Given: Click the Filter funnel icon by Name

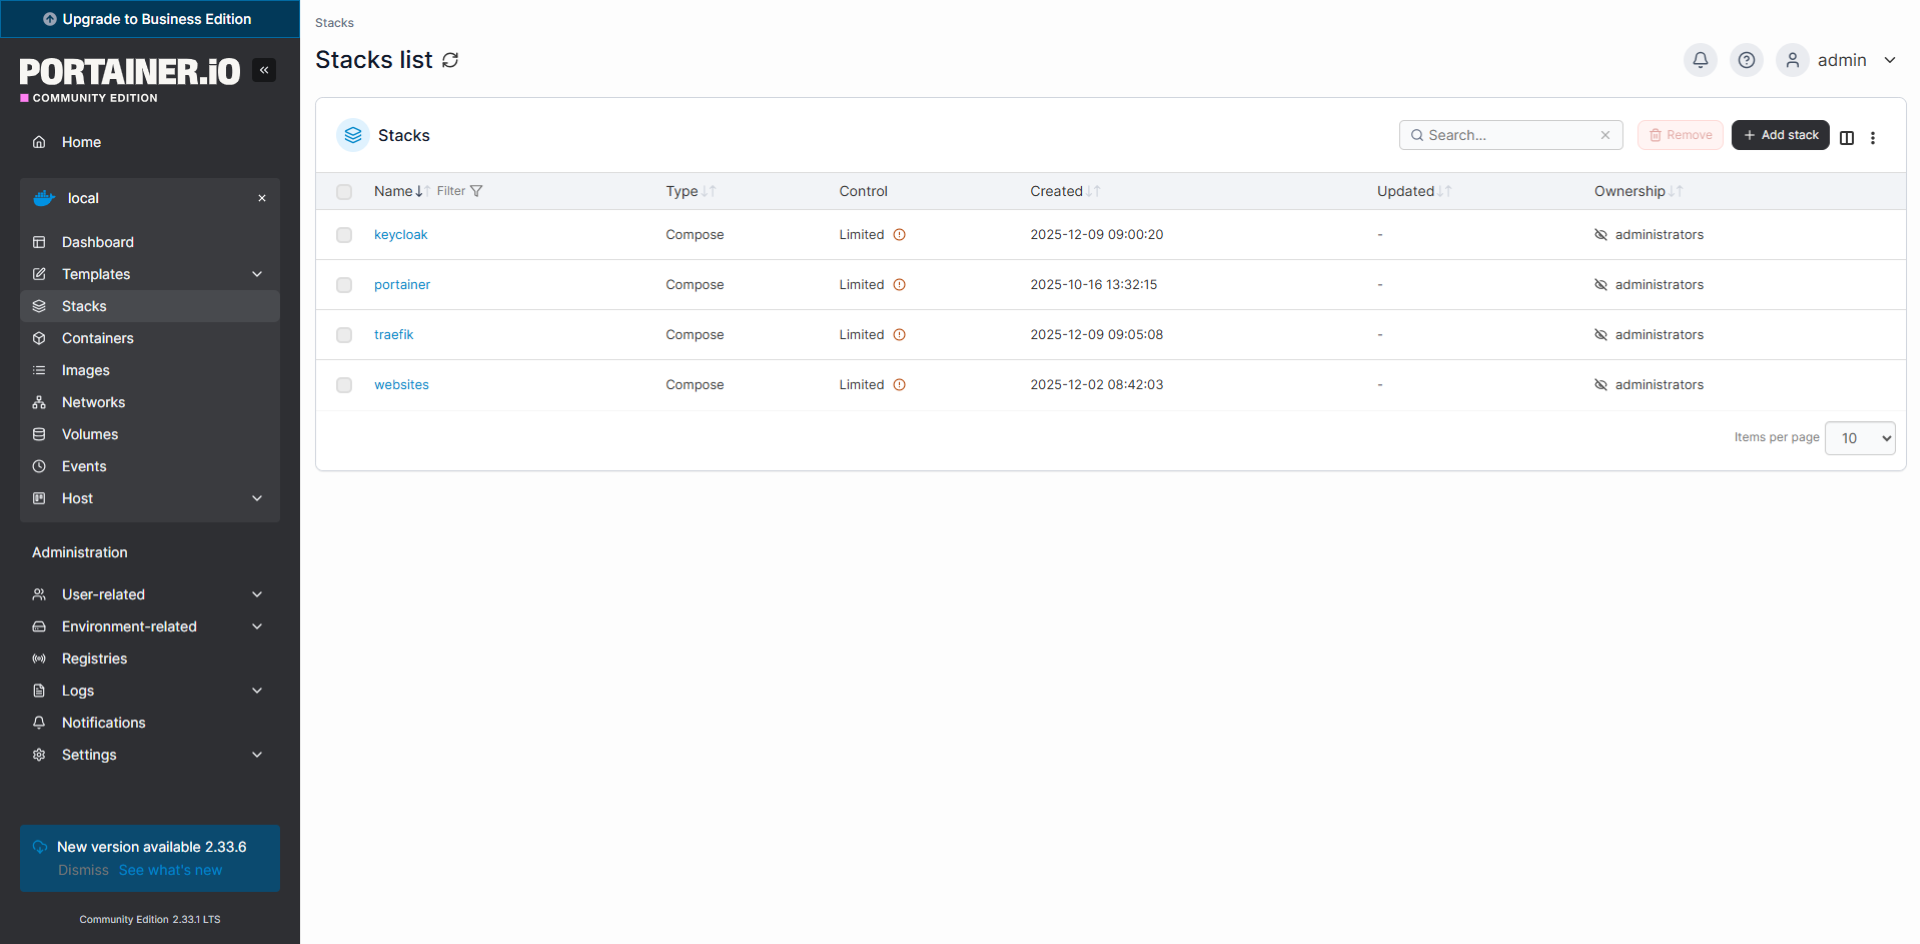Looking at the screenshot, I should [x=476, y=191].
